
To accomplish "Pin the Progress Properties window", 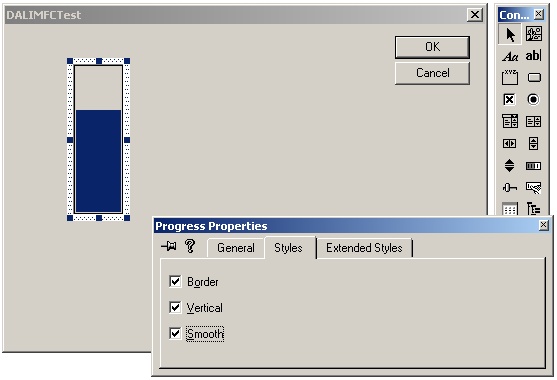I will tap(169, 246).
